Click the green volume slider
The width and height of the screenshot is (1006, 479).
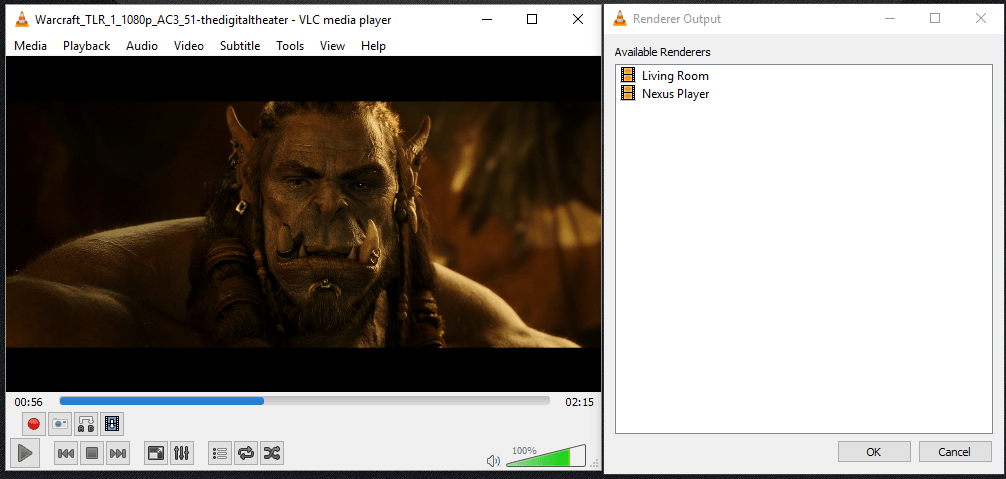point(547,457)
